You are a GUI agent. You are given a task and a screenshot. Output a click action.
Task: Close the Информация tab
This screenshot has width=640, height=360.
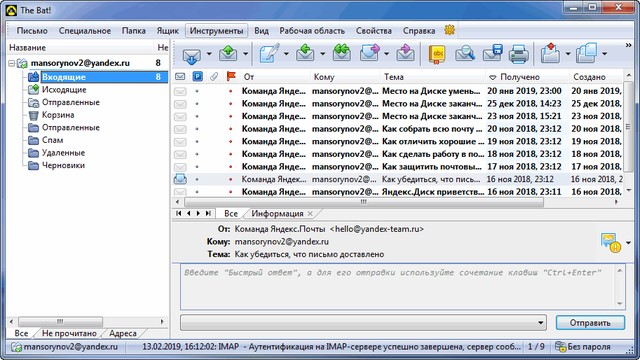[x=310, y=213]
